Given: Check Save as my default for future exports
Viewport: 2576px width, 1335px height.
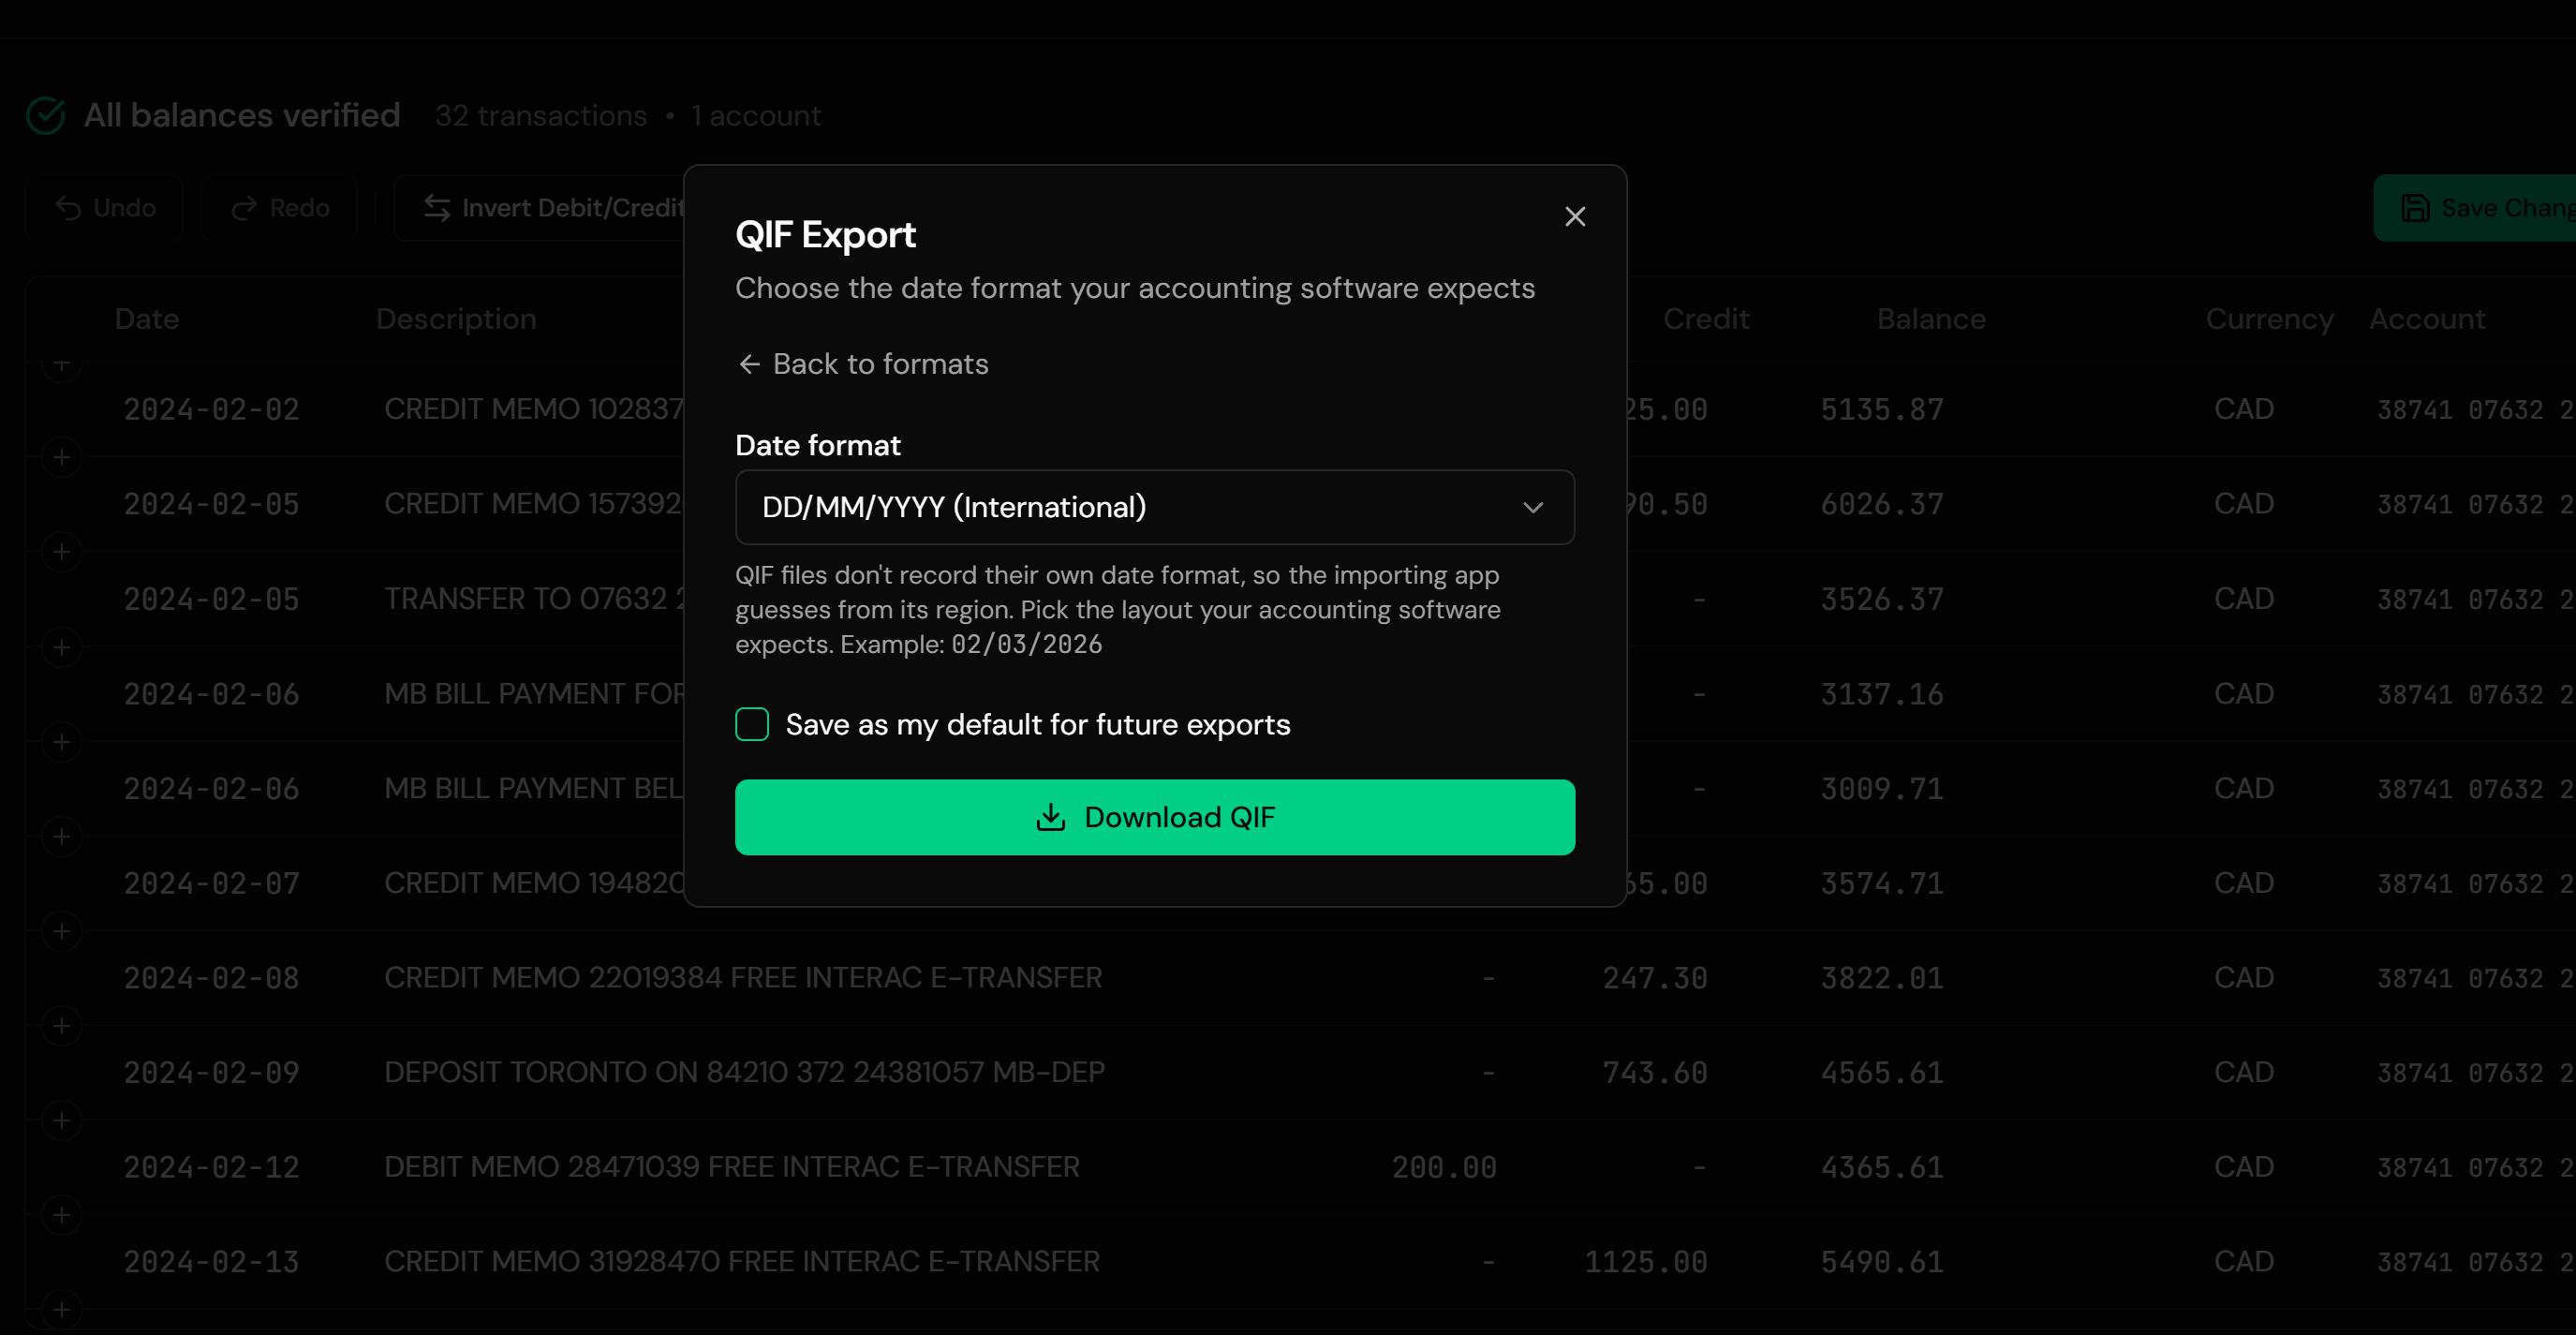Looking at the screenshot, I should (x=752, y=724).
